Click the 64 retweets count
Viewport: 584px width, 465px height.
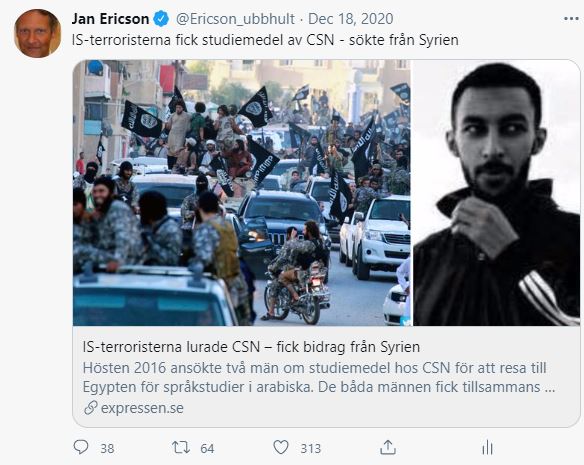click(207, 448)
